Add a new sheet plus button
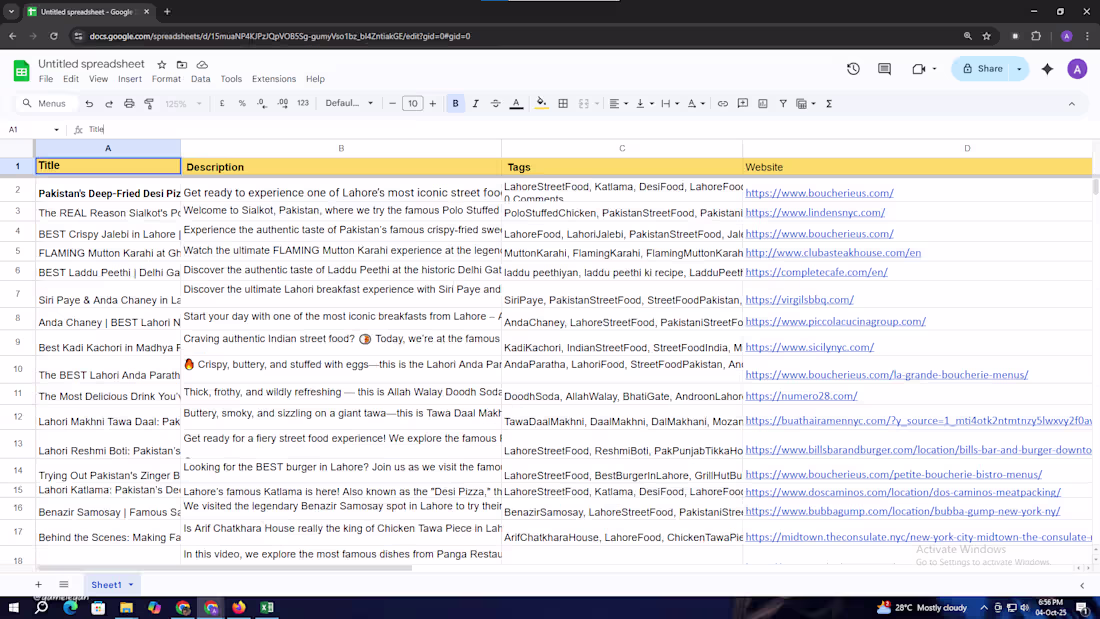This screenshot has height=619, width=1100. click(x=39, y=585)
